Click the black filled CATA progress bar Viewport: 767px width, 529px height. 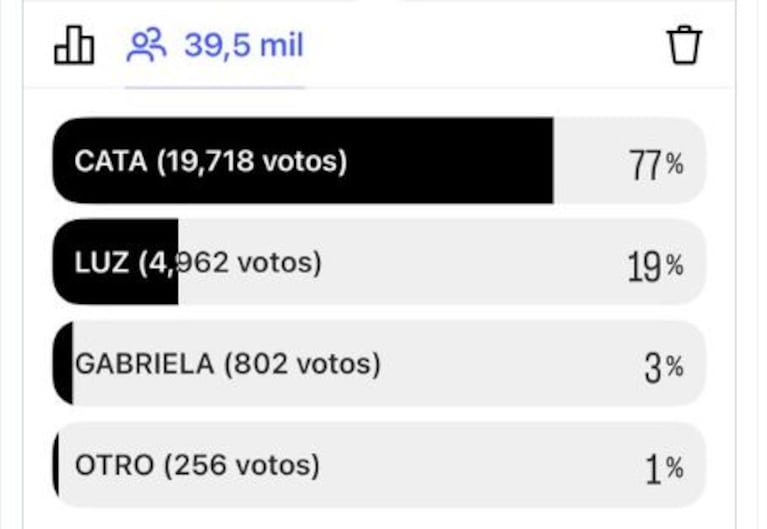click(x=303, y=161)
